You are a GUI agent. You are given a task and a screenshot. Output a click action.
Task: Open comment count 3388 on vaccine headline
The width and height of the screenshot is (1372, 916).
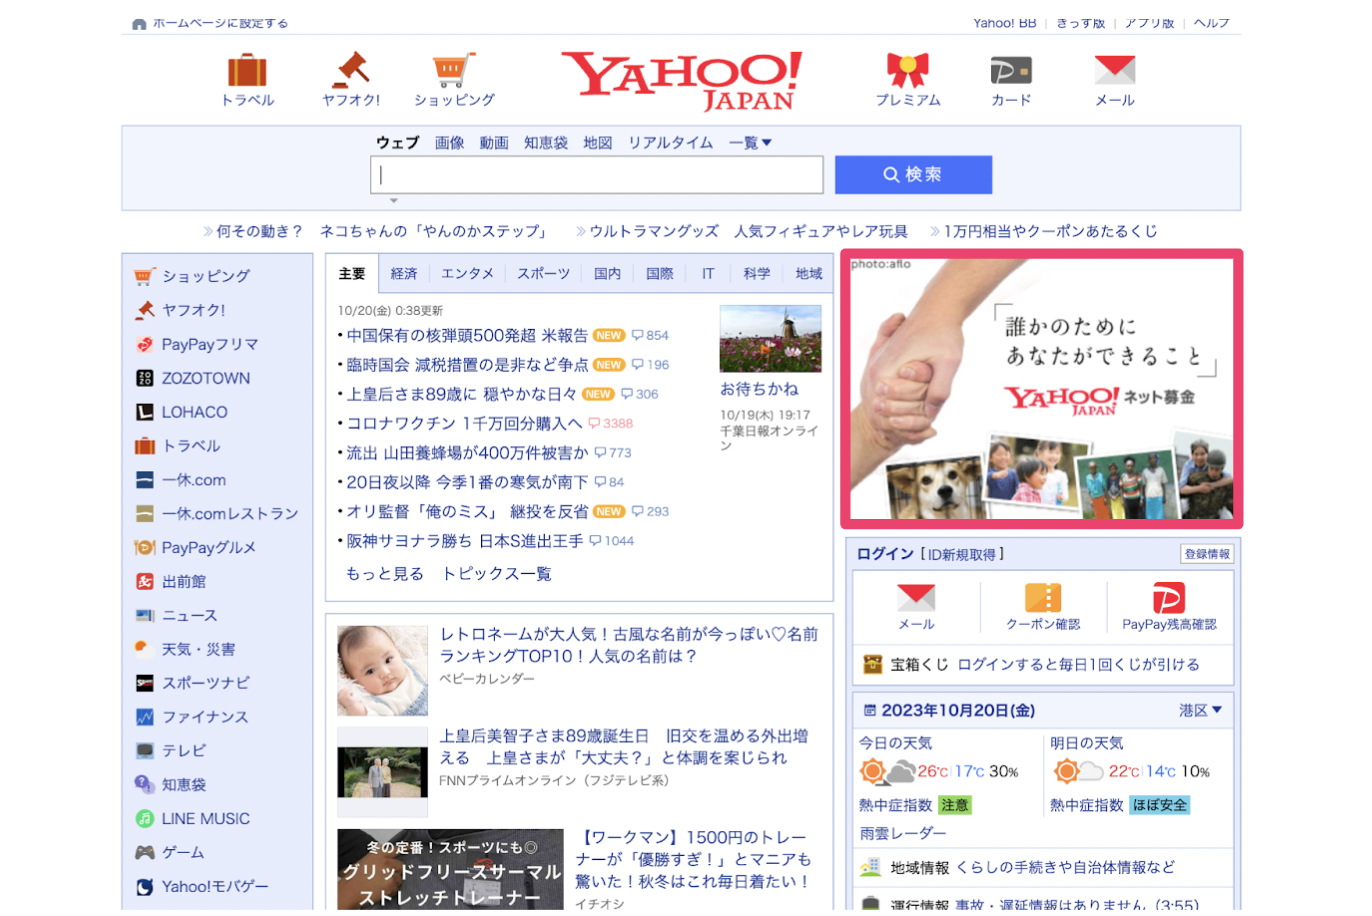(x=610, y=424)
